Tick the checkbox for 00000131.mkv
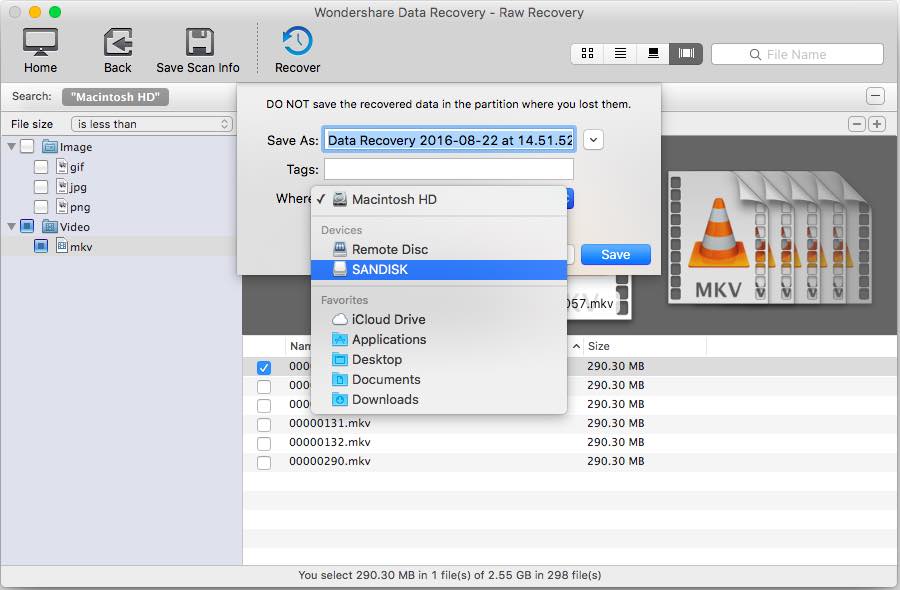This screenshot has height=590, width=900. (264, 424)
